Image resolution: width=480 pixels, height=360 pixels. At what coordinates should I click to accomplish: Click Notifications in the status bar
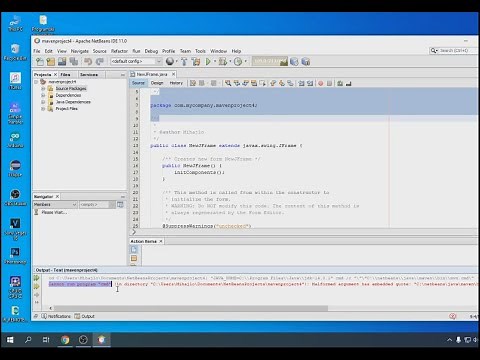point(56,316)
